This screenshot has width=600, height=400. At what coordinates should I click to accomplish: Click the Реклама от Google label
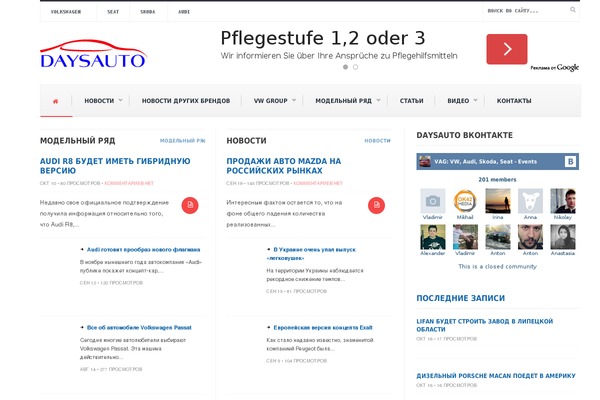pyautogui.click(x=554, y=68)
